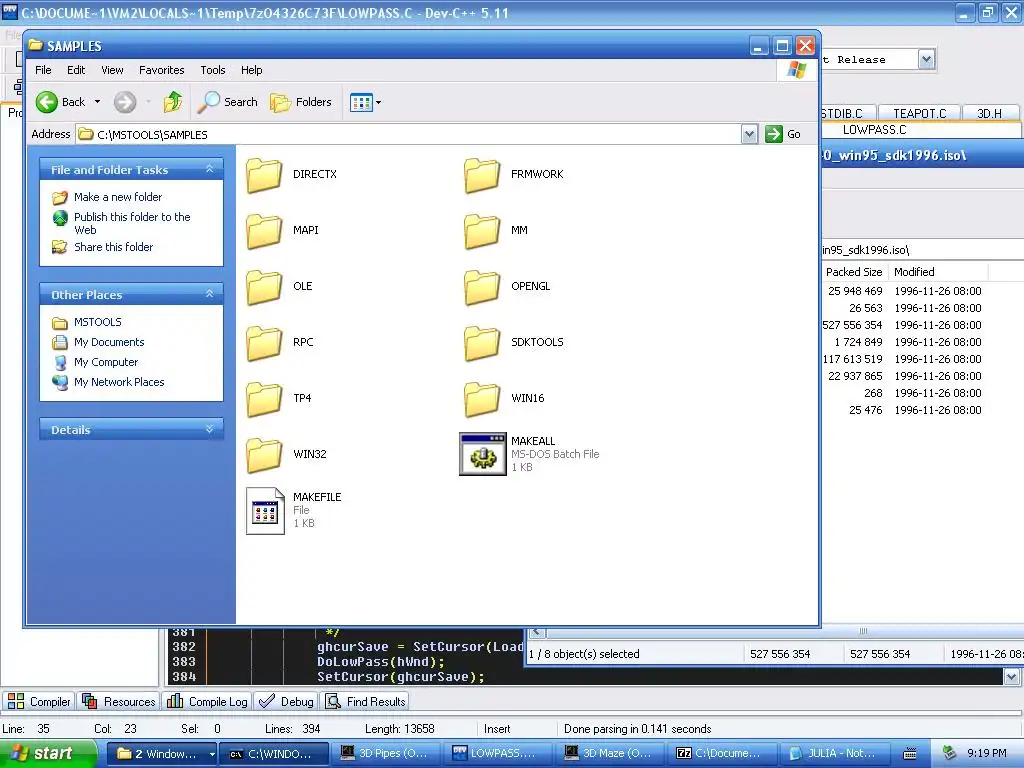Go to My Documents
The width and height of the screenshot is (1024, 768).
[x=109, y=342]
